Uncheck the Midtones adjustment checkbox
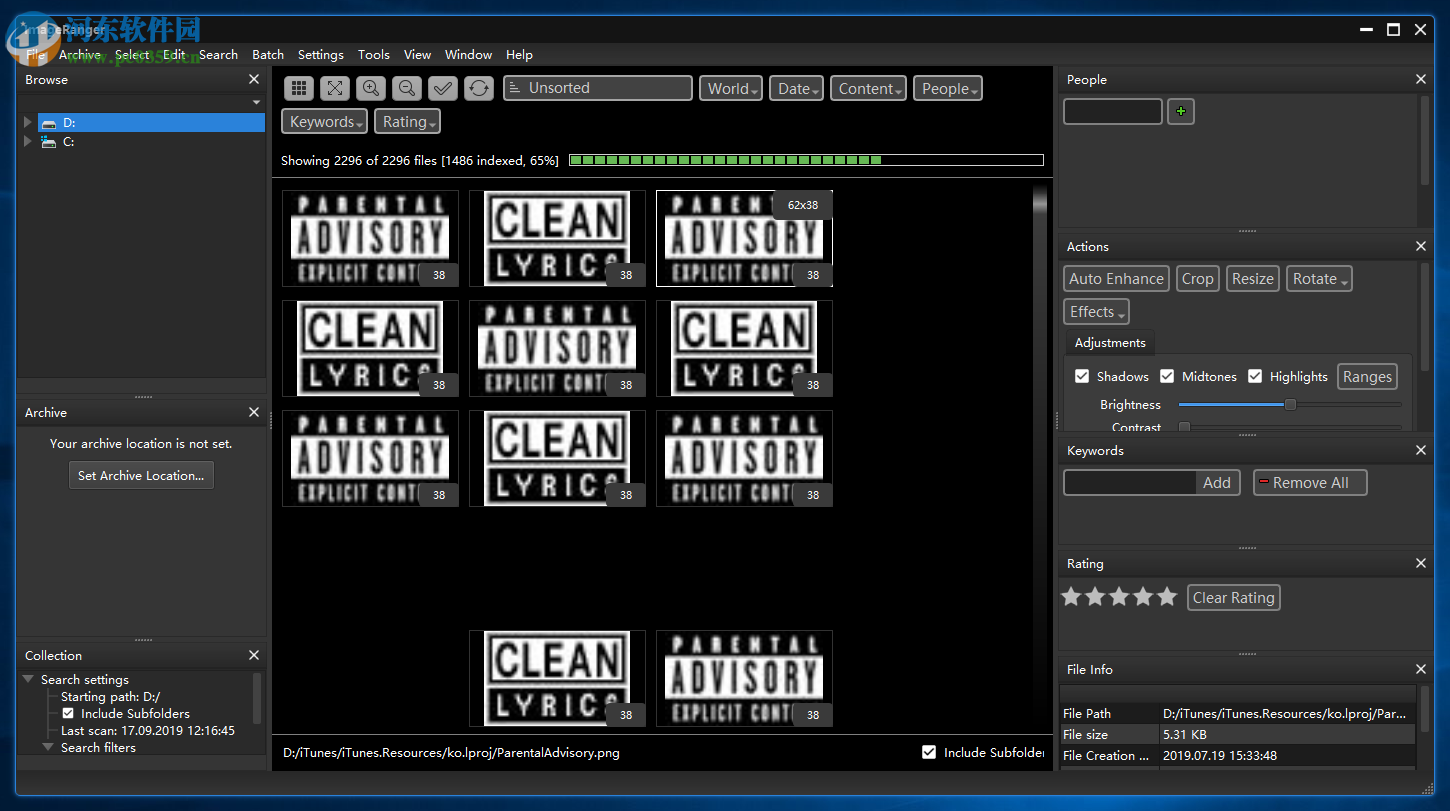This screenshot has width=1450, height=811. (1167, 376)
